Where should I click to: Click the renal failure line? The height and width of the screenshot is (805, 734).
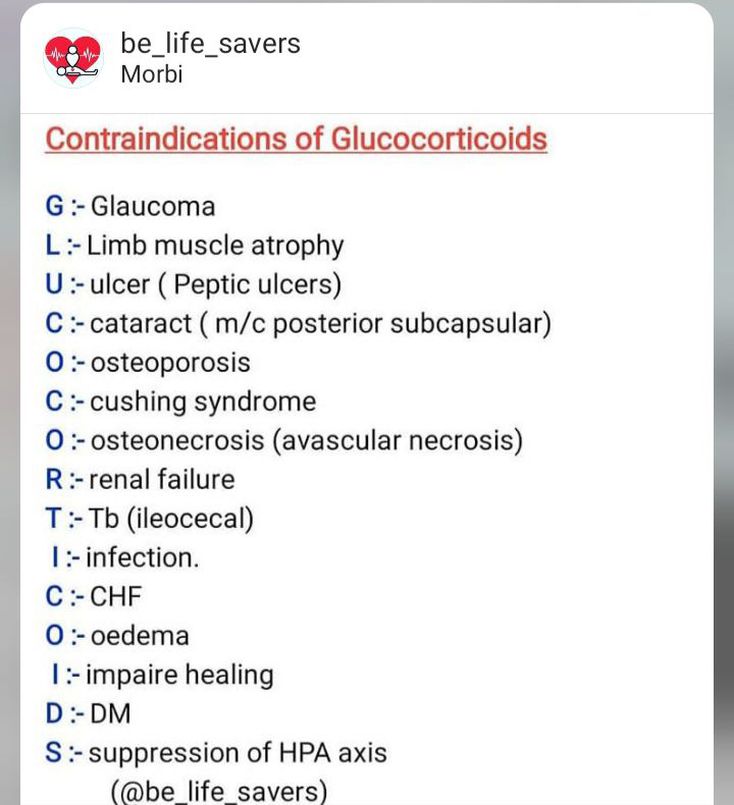[x=140, y=479]
